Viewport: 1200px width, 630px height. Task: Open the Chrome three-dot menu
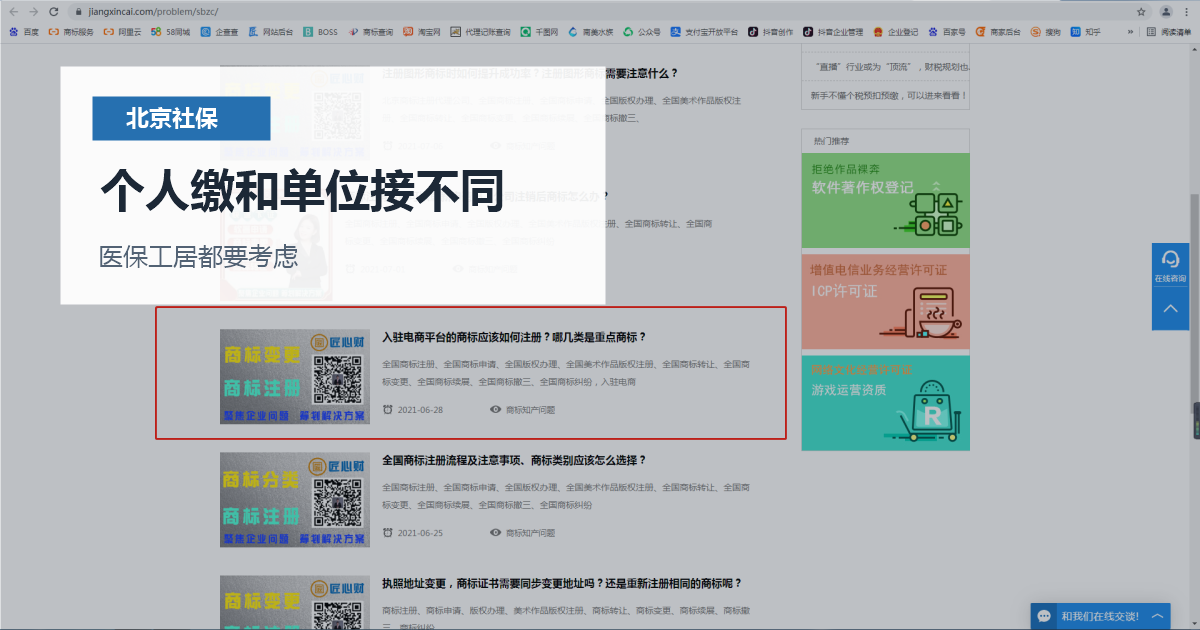pos(1189,11)
